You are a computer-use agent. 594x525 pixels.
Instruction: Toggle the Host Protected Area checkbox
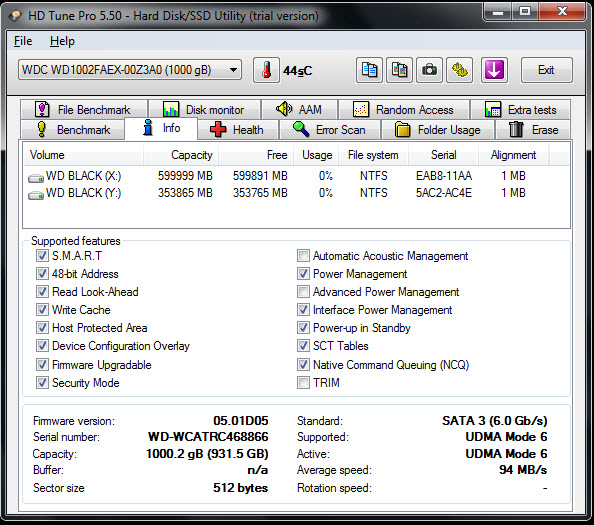pyautogui.click(x=42, y=328)
